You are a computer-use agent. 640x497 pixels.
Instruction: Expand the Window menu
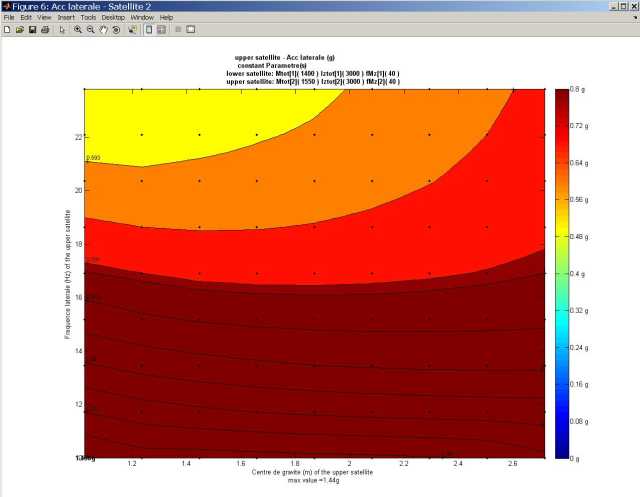pyautogui.click(x=142, y=18)
